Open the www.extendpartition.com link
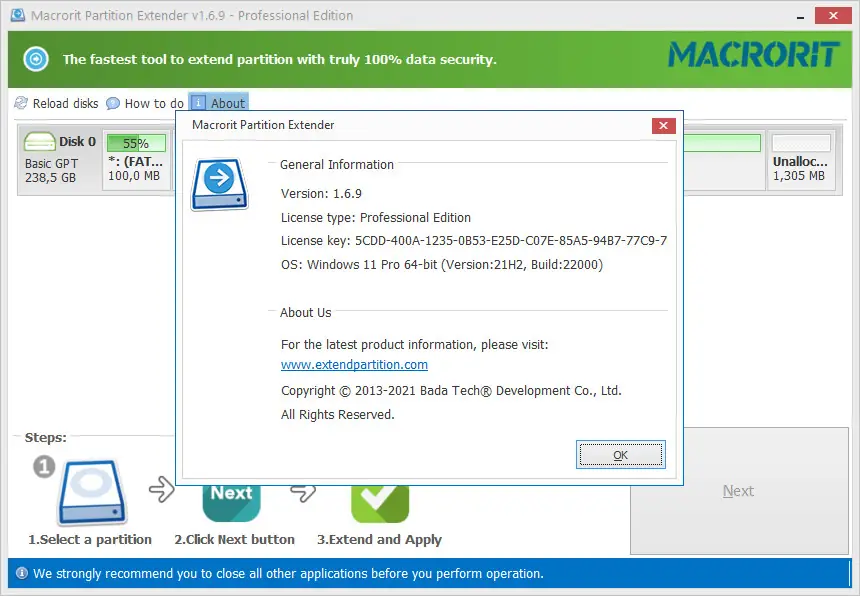The height and width of the screenshot is (596, 860). [354, 365]
